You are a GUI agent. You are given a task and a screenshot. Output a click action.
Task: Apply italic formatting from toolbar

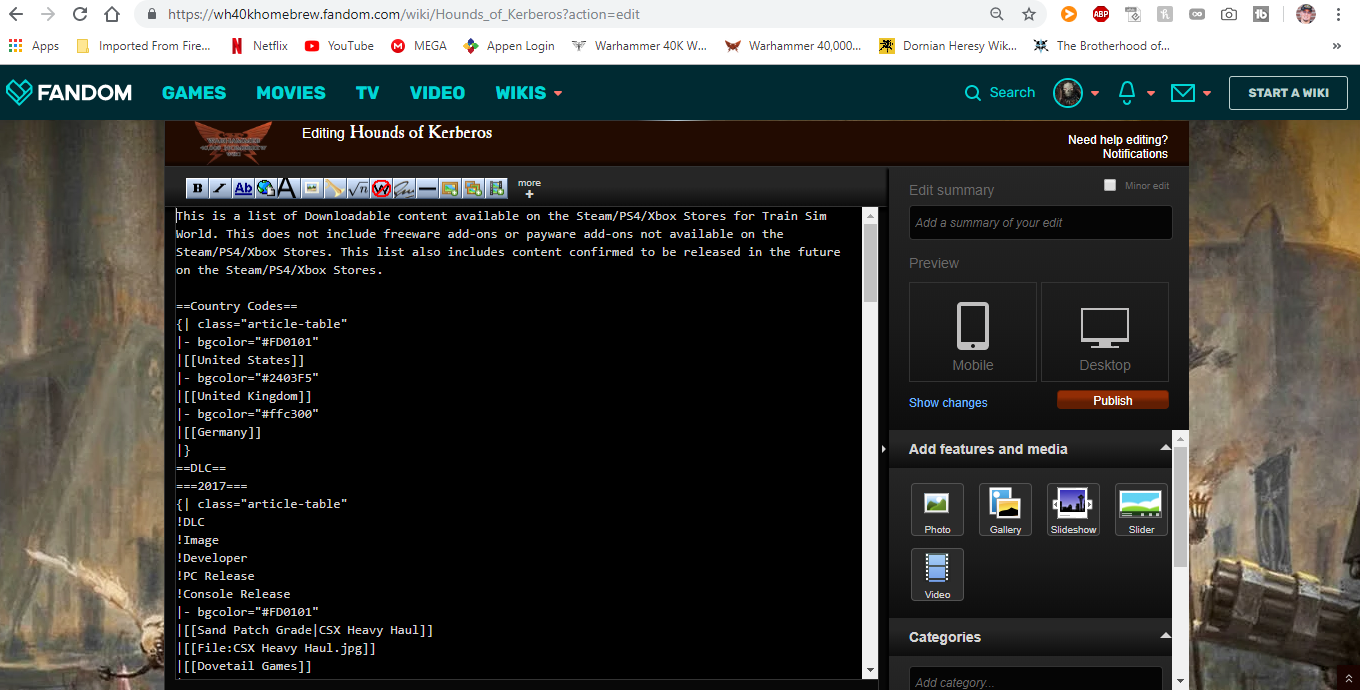point(219,188)
